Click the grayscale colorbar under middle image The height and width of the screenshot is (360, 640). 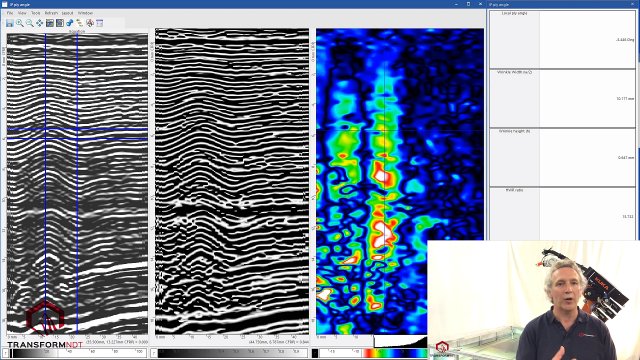click(x=233, y=353)
